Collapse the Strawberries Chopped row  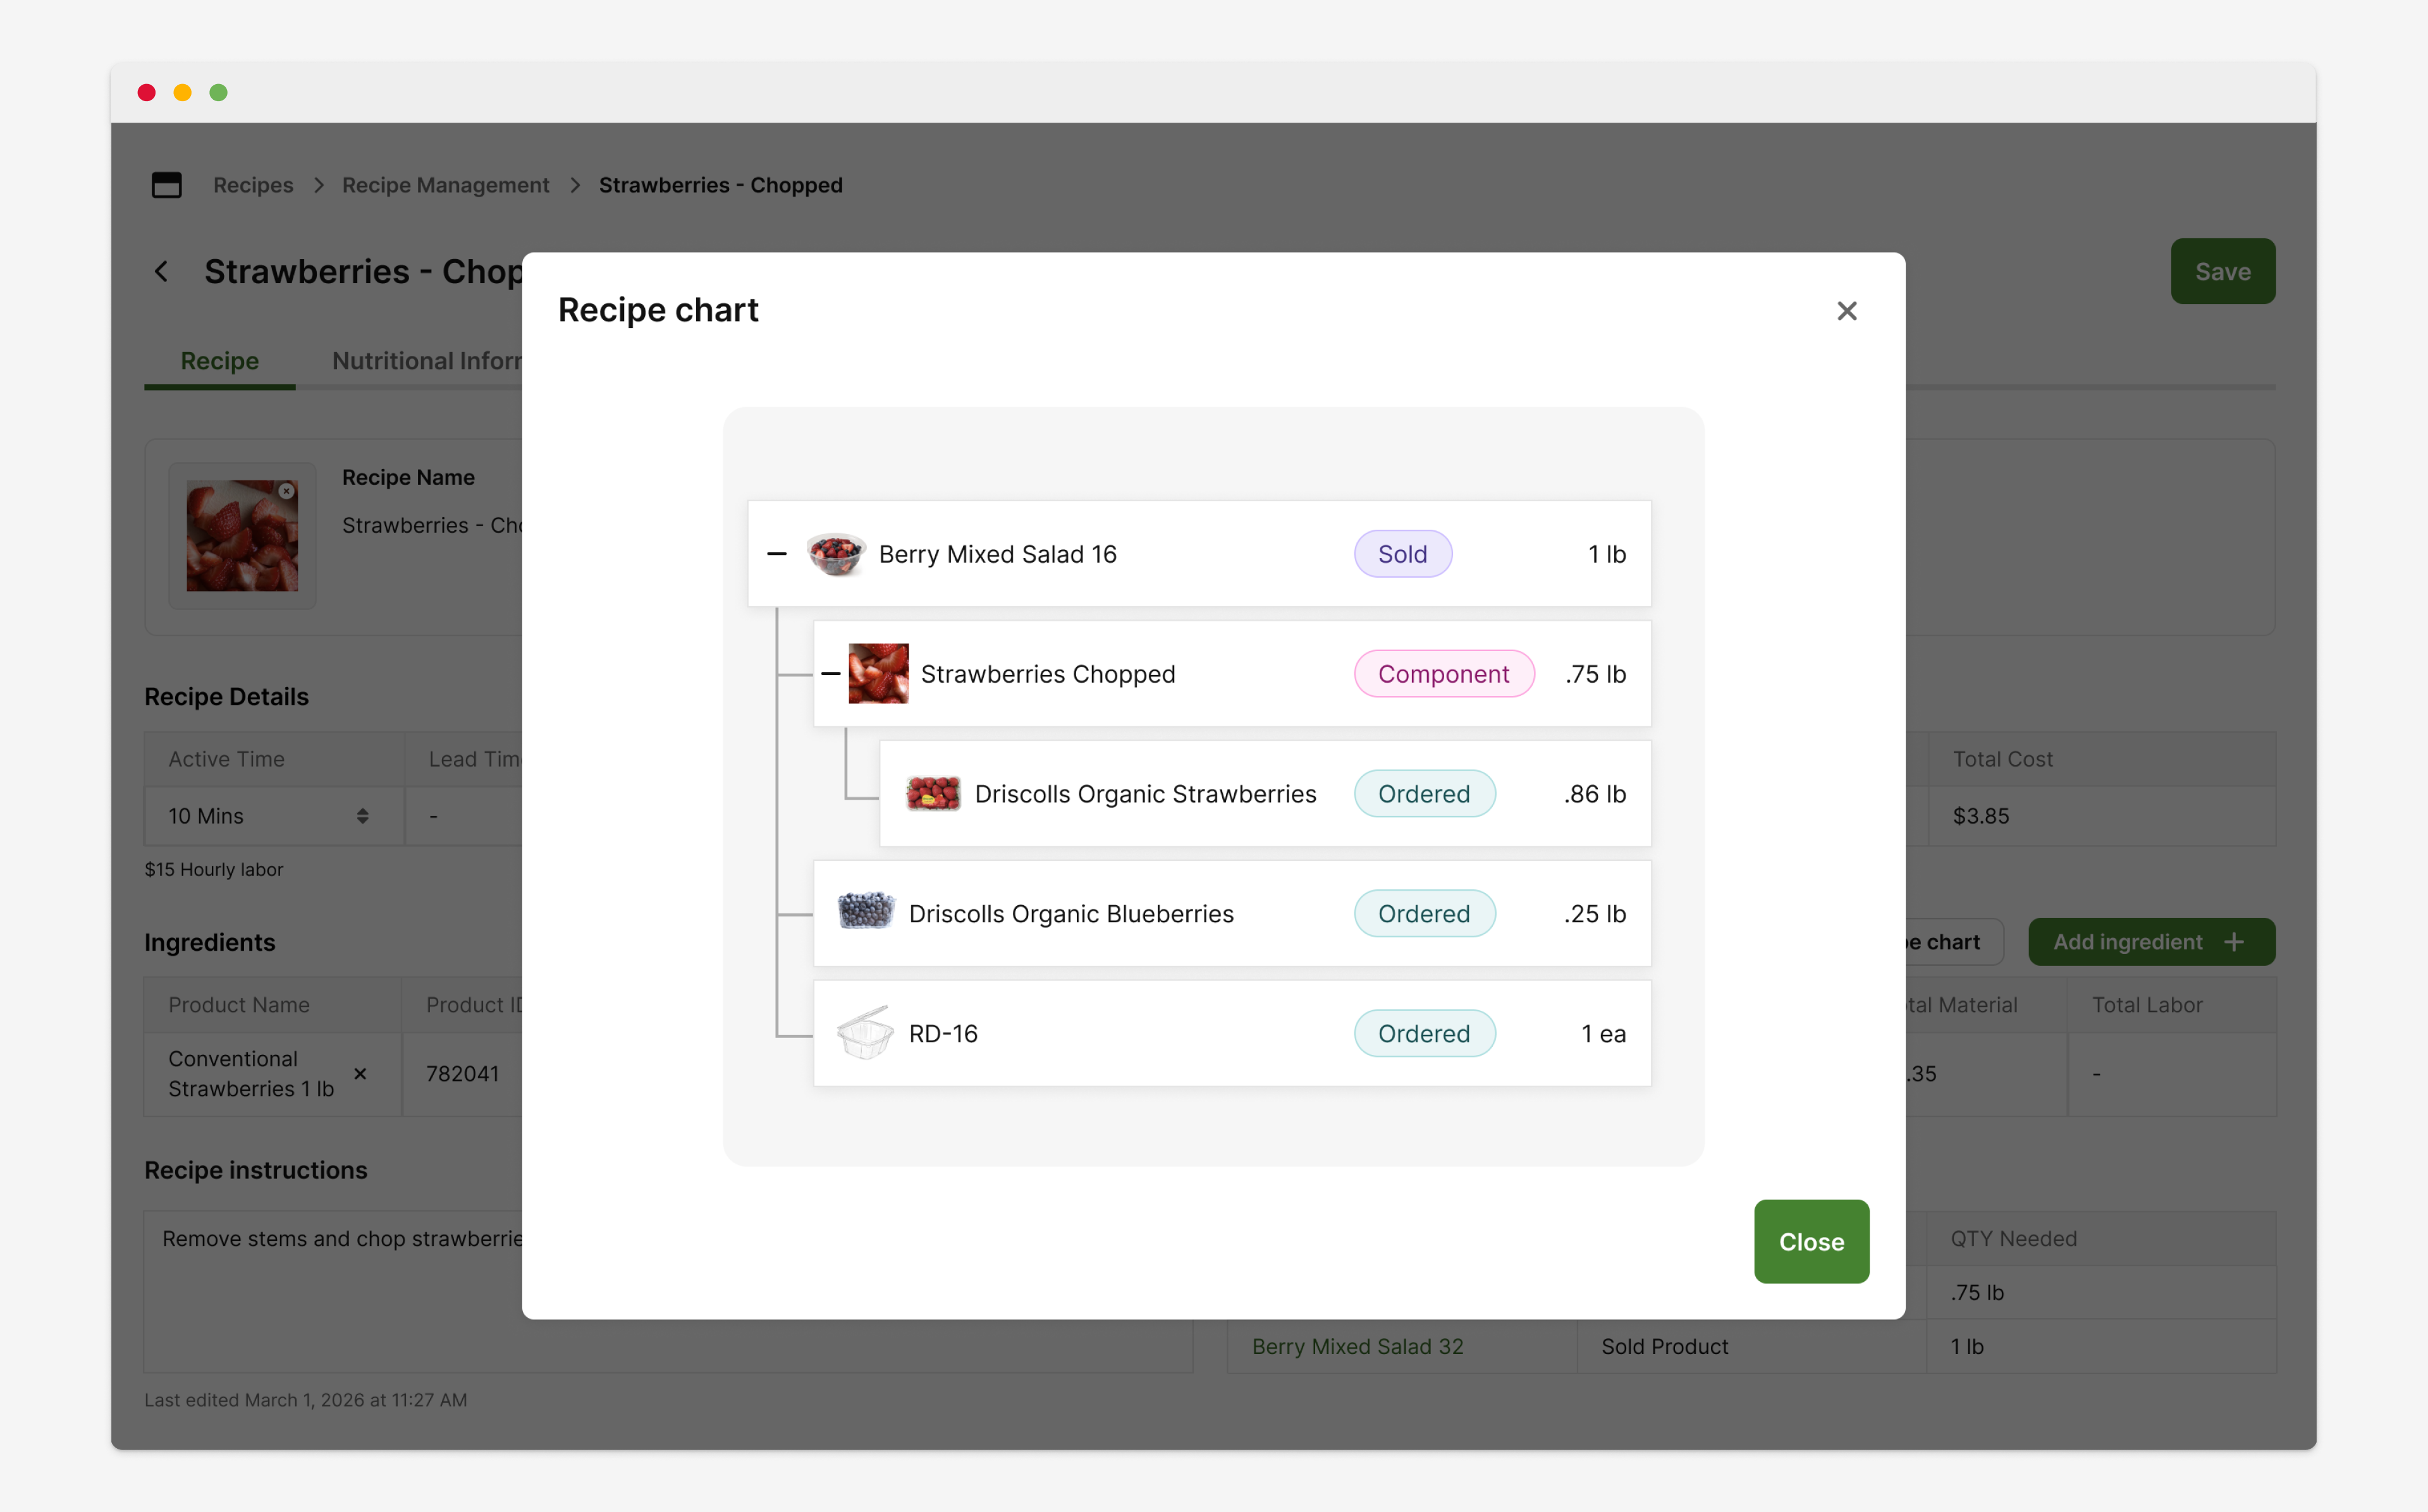tap(831, 674)
